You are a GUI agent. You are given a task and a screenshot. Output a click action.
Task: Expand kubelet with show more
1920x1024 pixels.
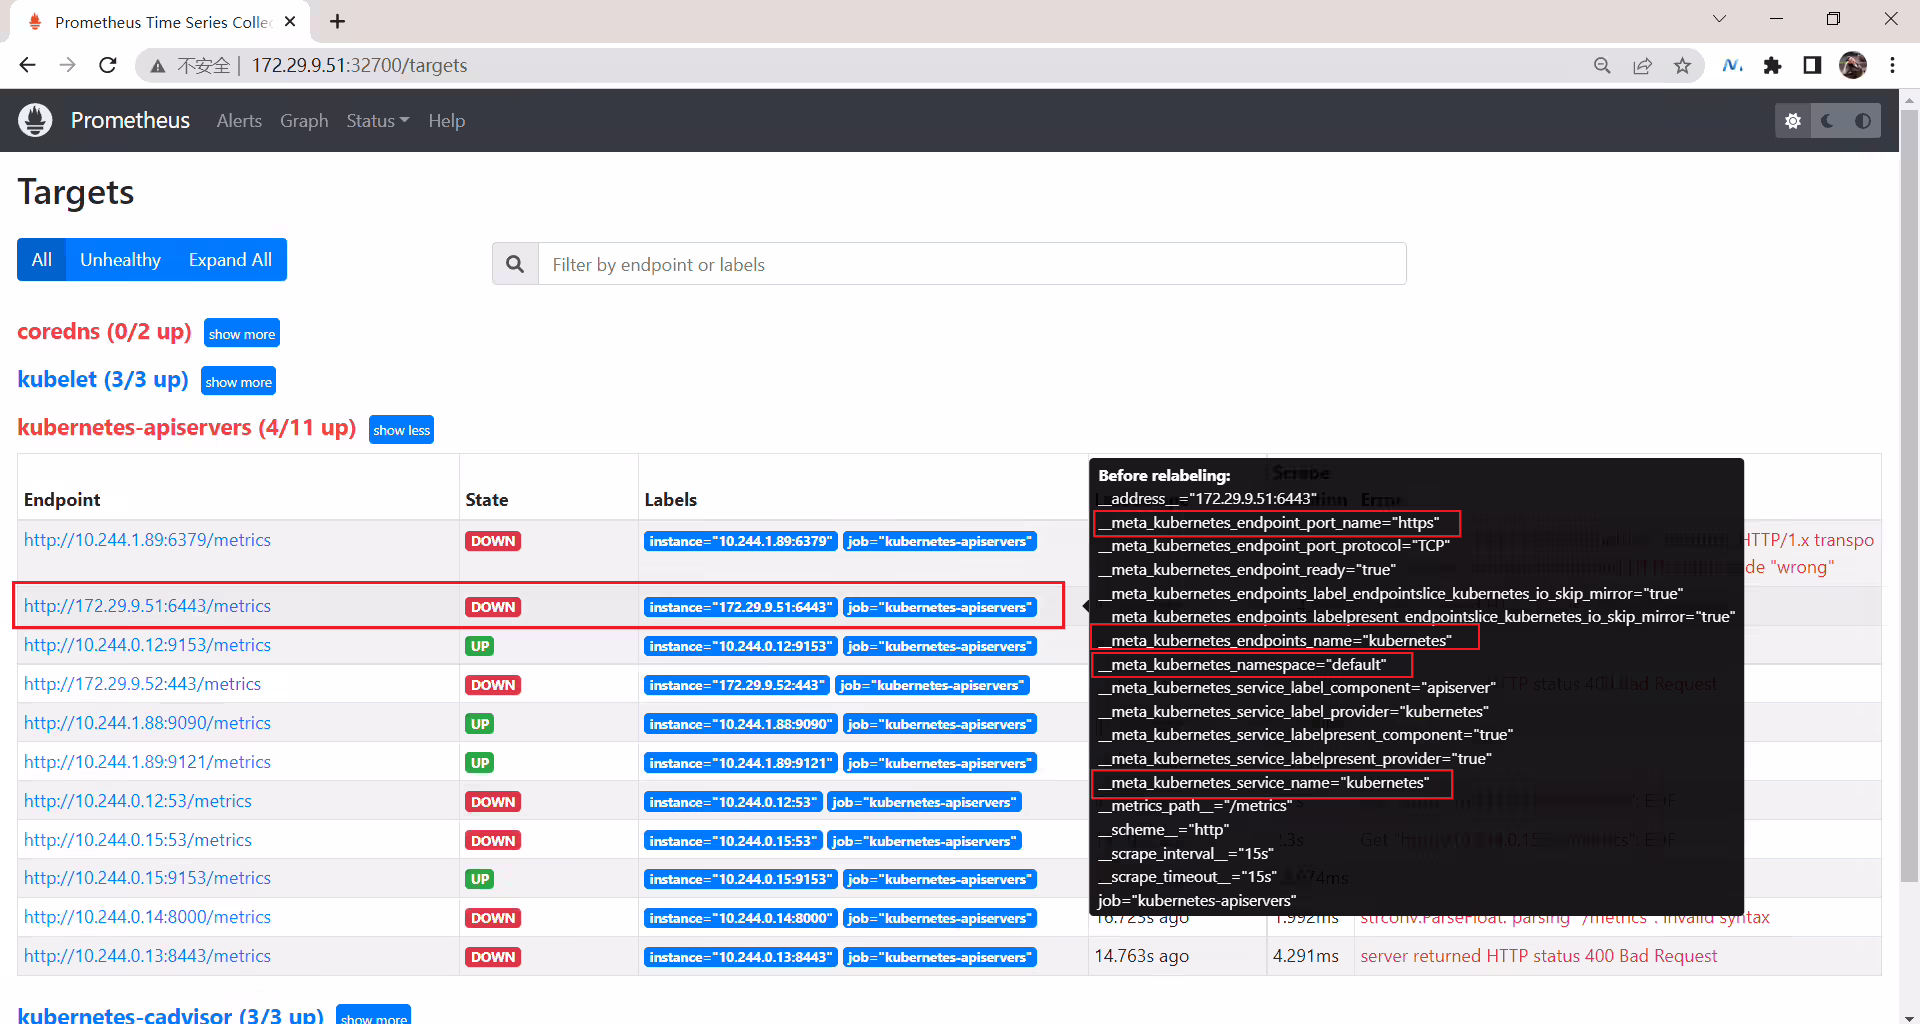point(238,381)
